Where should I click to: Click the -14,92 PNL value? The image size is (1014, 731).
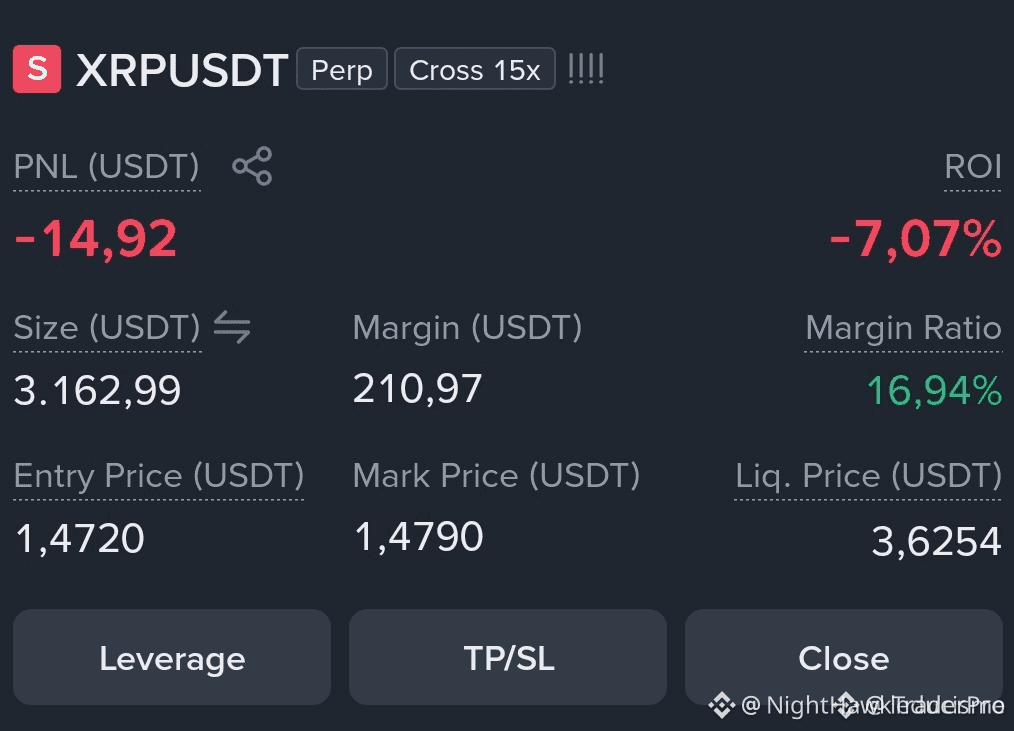(95, 239)
